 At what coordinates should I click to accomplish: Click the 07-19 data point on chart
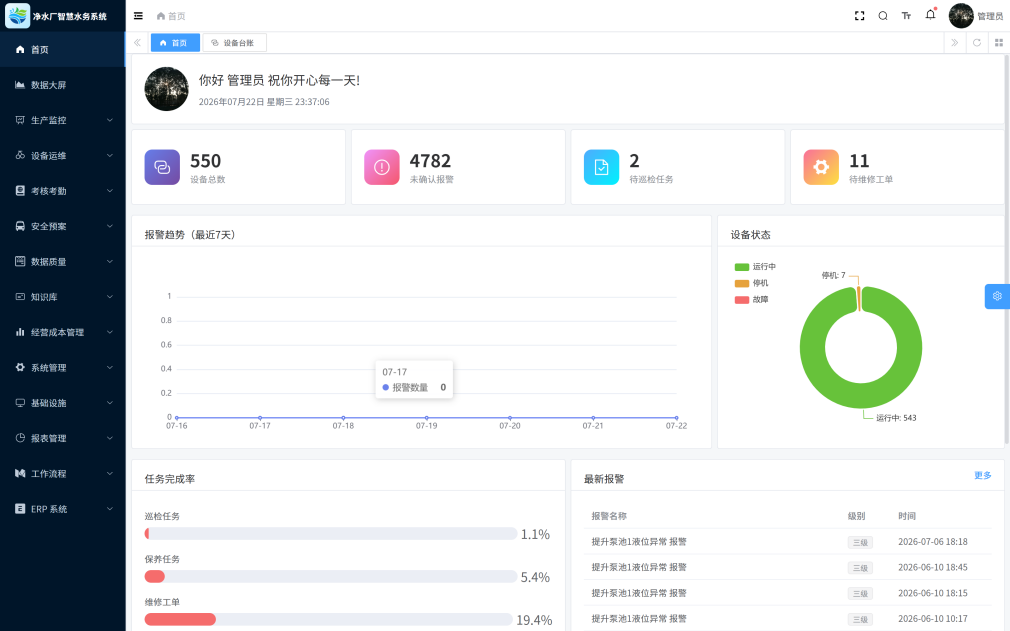click(426, 418)
